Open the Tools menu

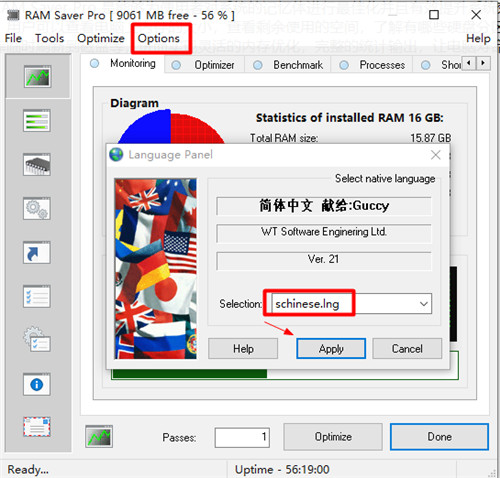point(50,38)
